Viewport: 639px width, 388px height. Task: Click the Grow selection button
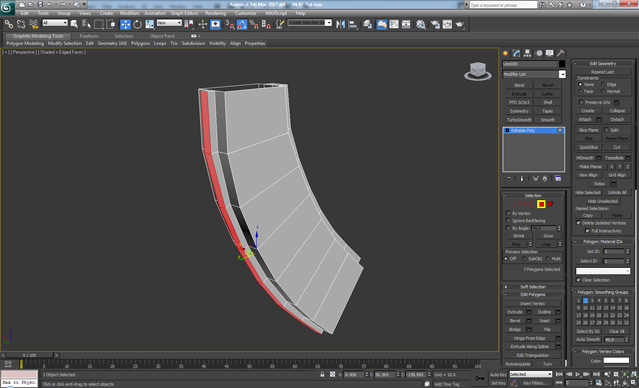[548, 236]
